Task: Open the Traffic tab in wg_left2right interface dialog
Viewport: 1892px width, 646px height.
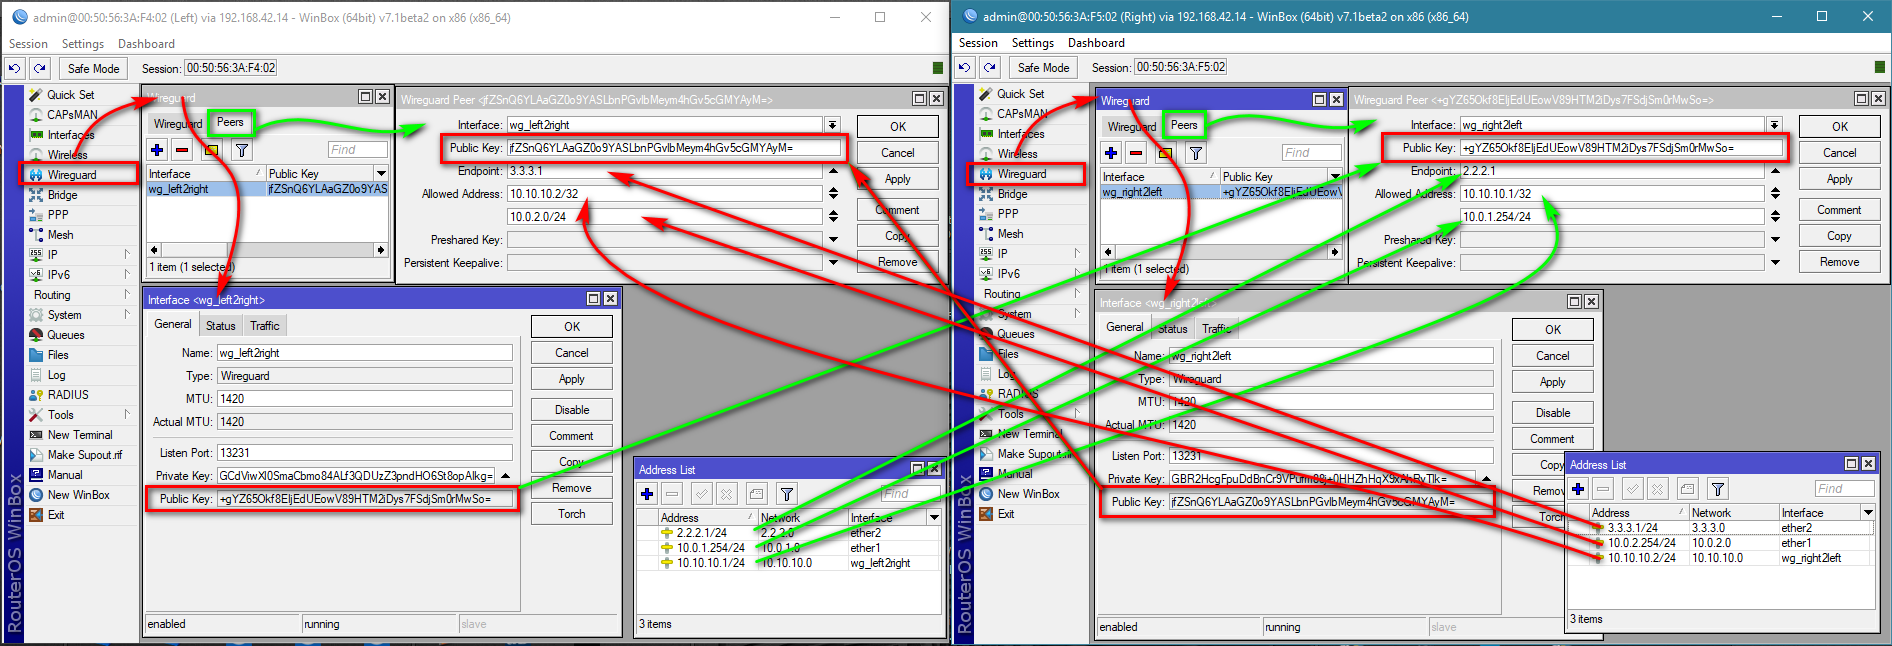Action: tap(264, 325)
